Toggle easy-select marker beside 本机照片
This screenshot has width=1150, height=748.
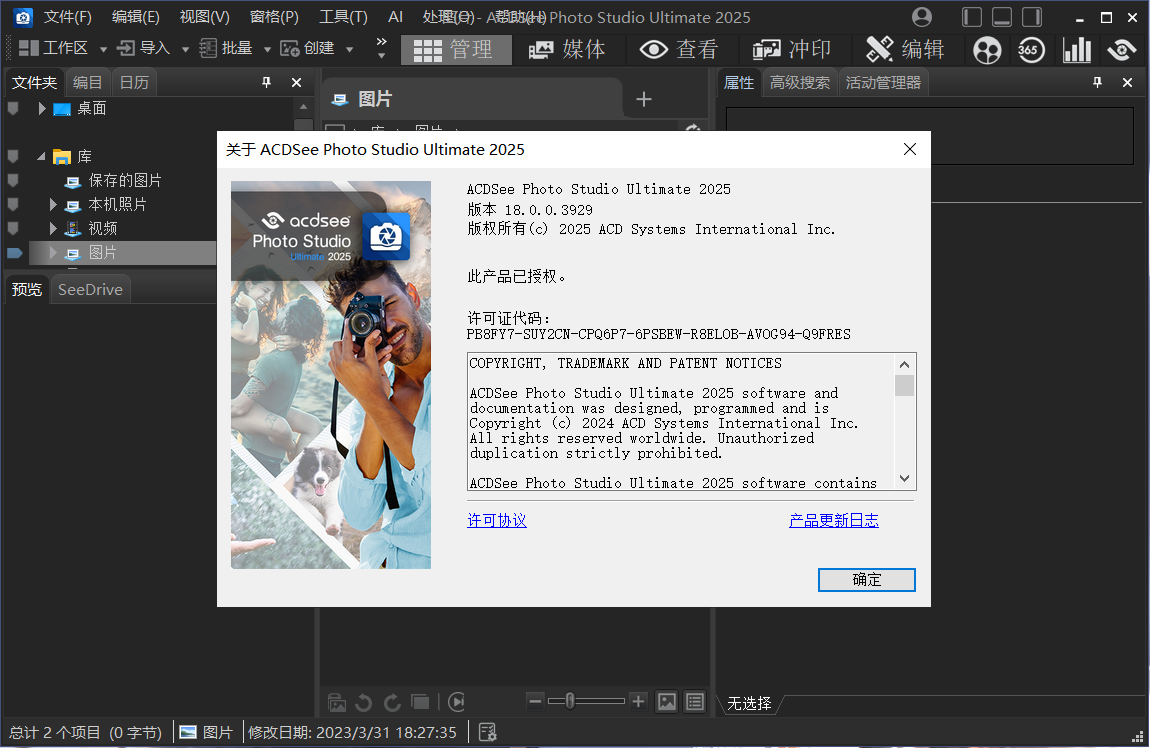click(13, 205)
